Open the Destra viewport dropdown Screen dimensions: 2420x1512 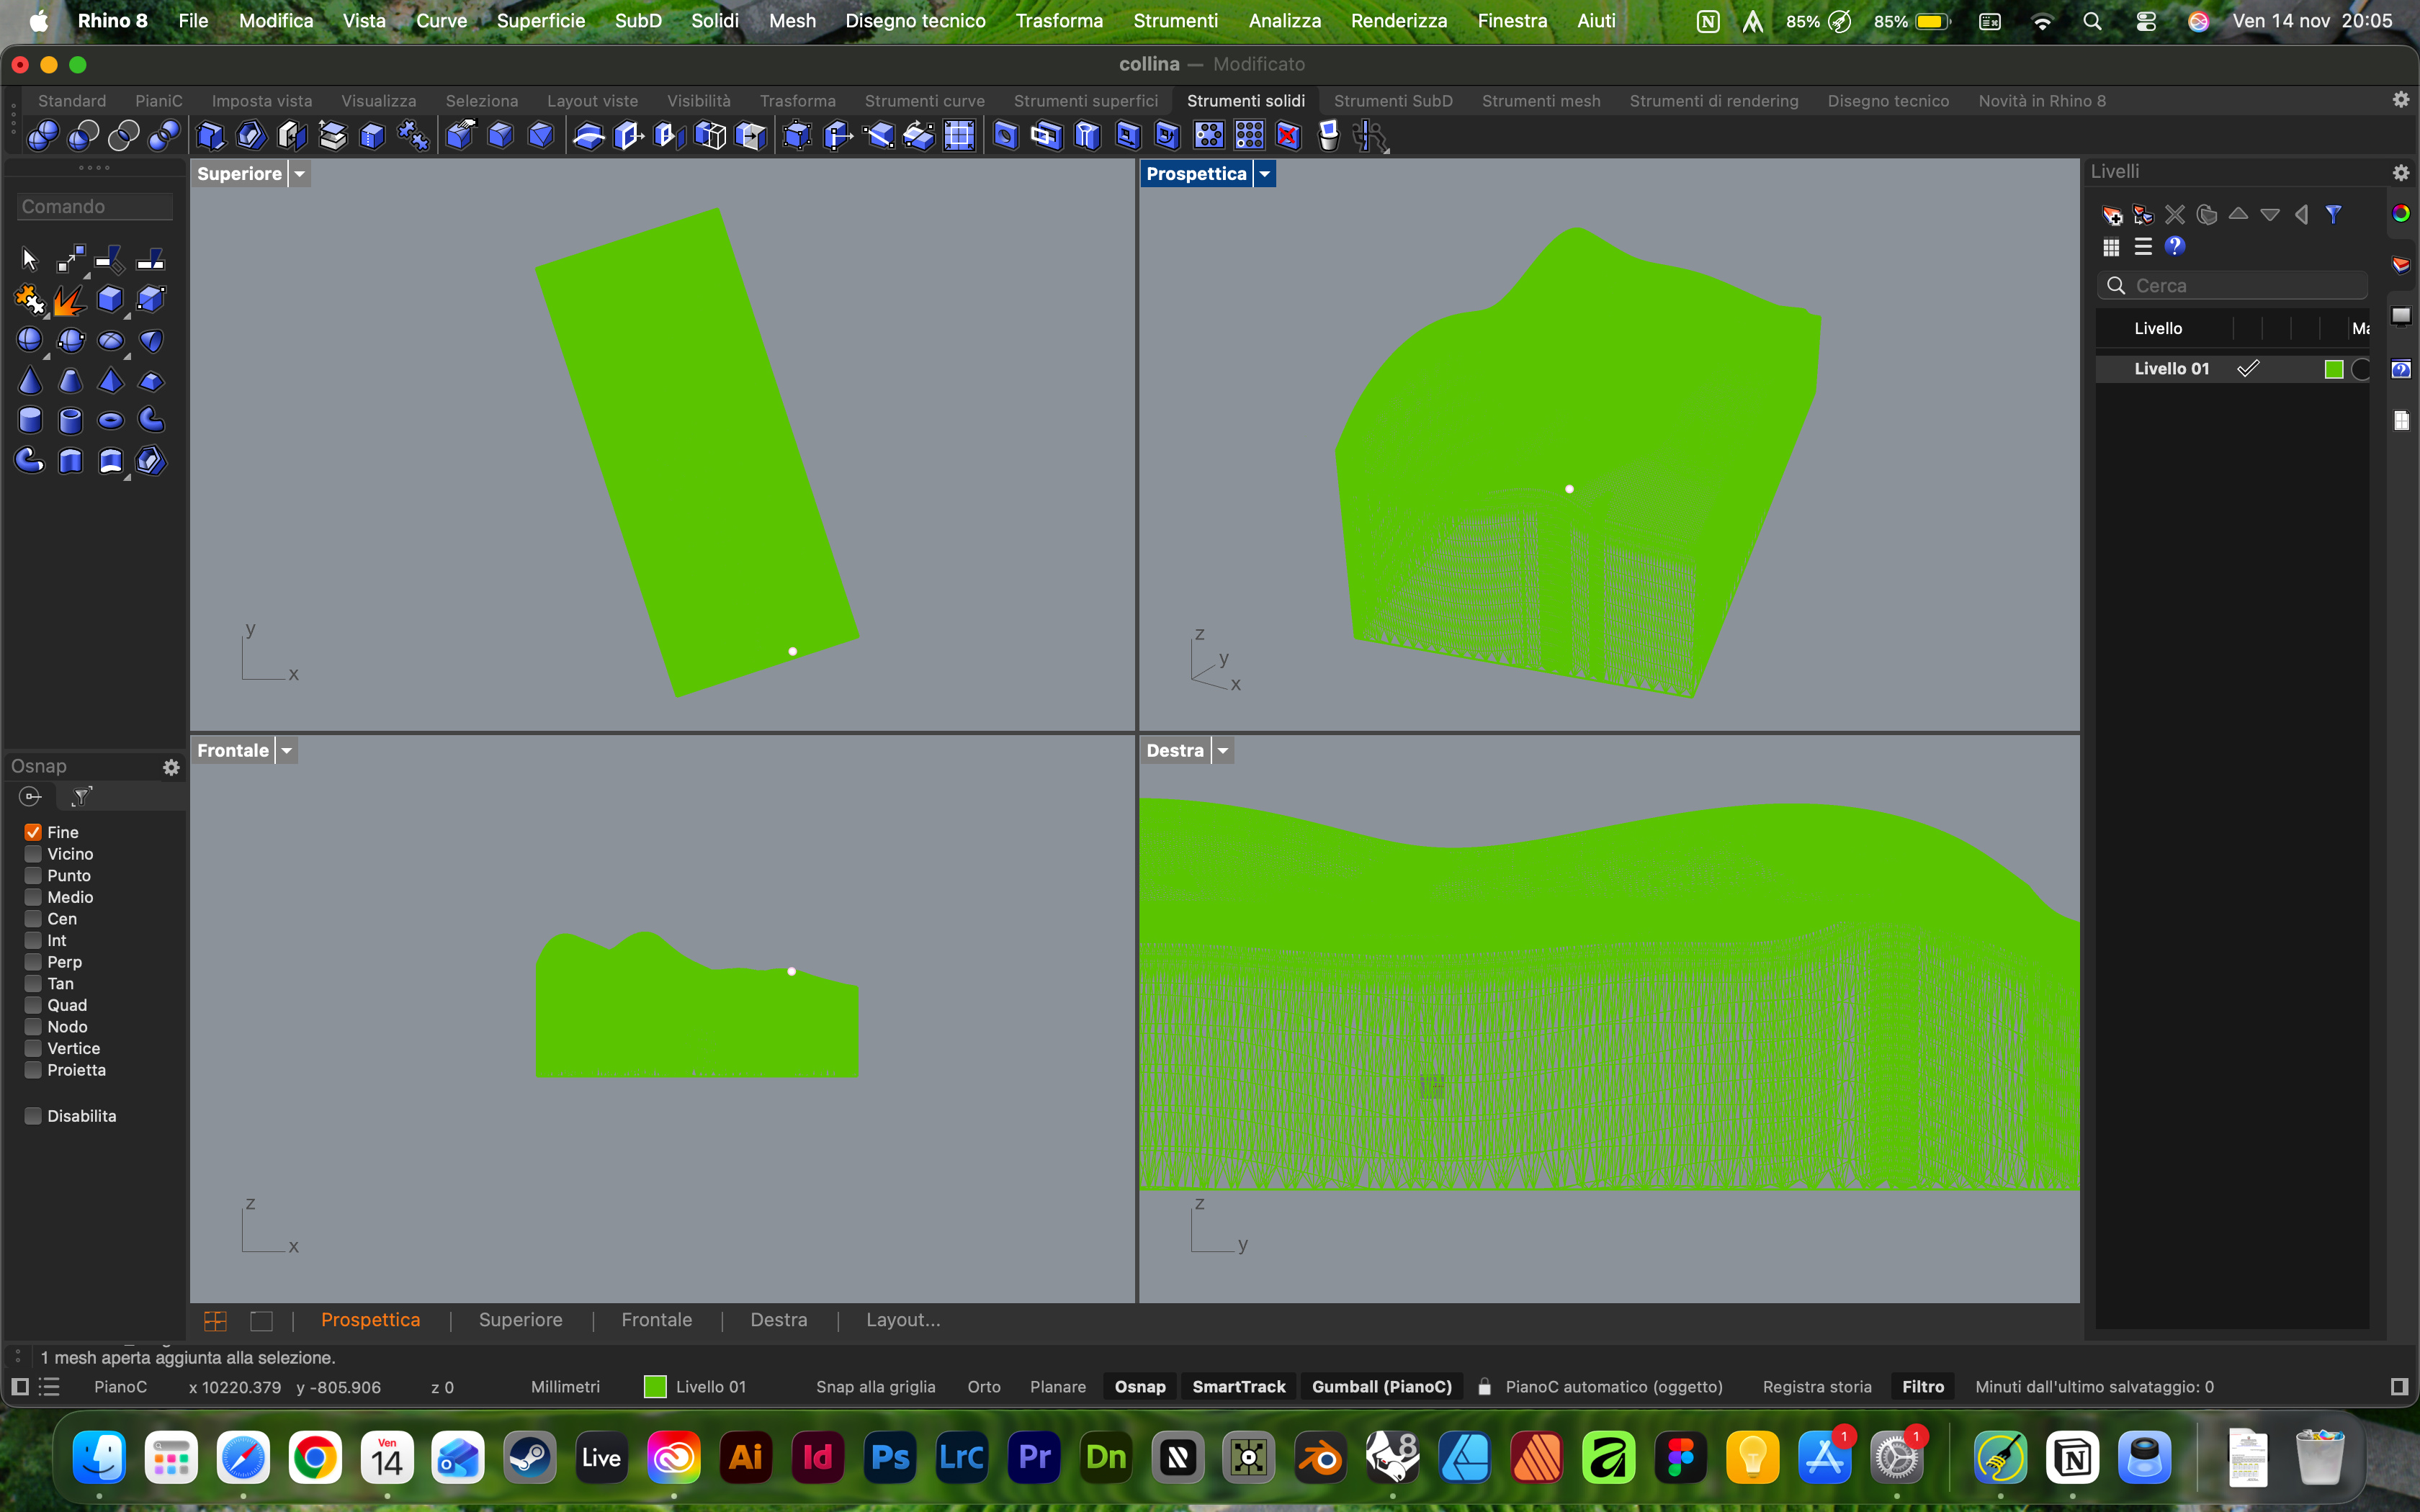tap(1223, 749)
